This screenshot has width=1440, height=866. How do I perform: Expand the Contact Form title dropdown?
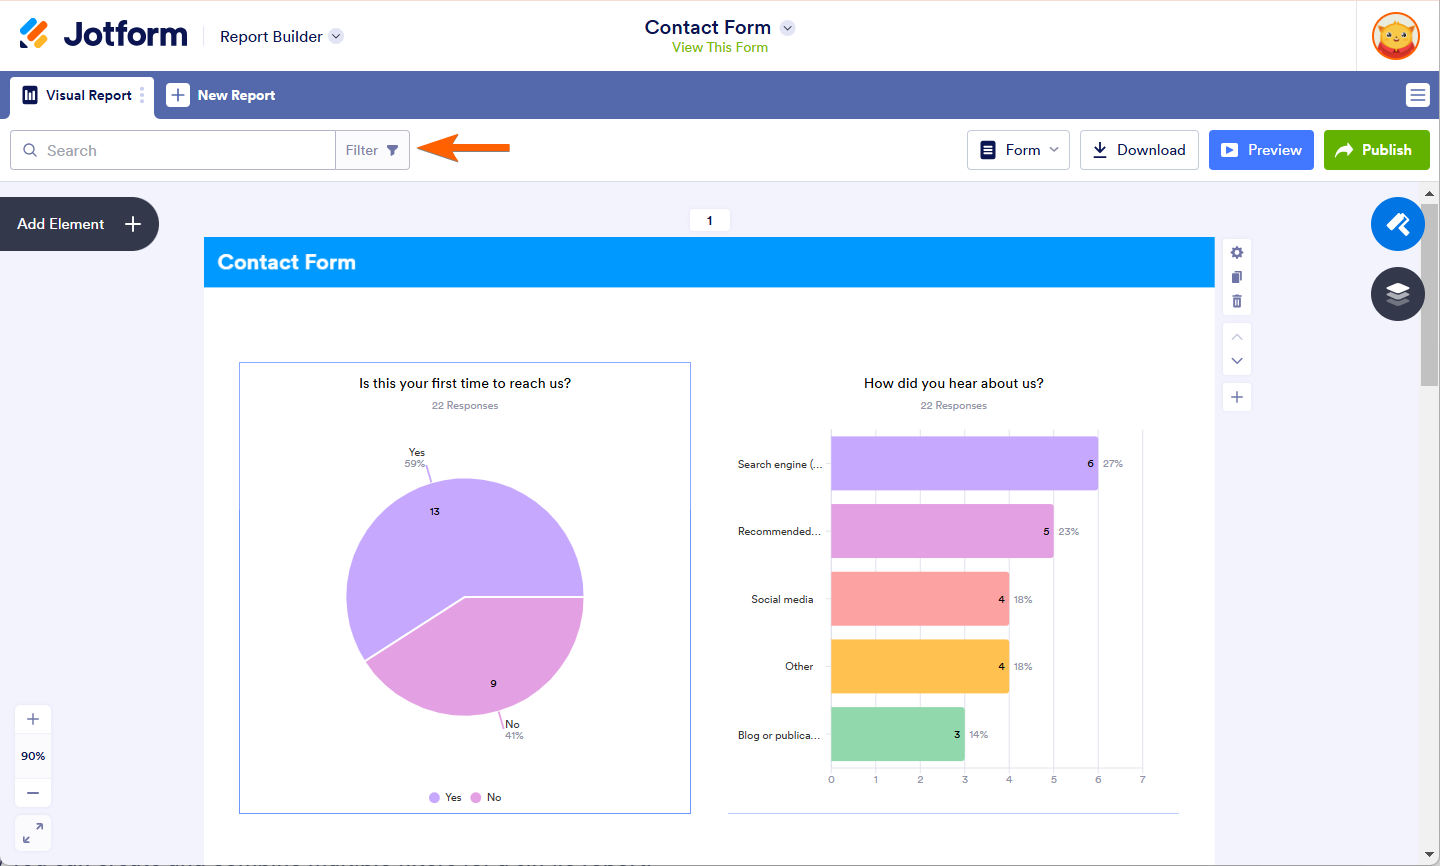point(788,28)
